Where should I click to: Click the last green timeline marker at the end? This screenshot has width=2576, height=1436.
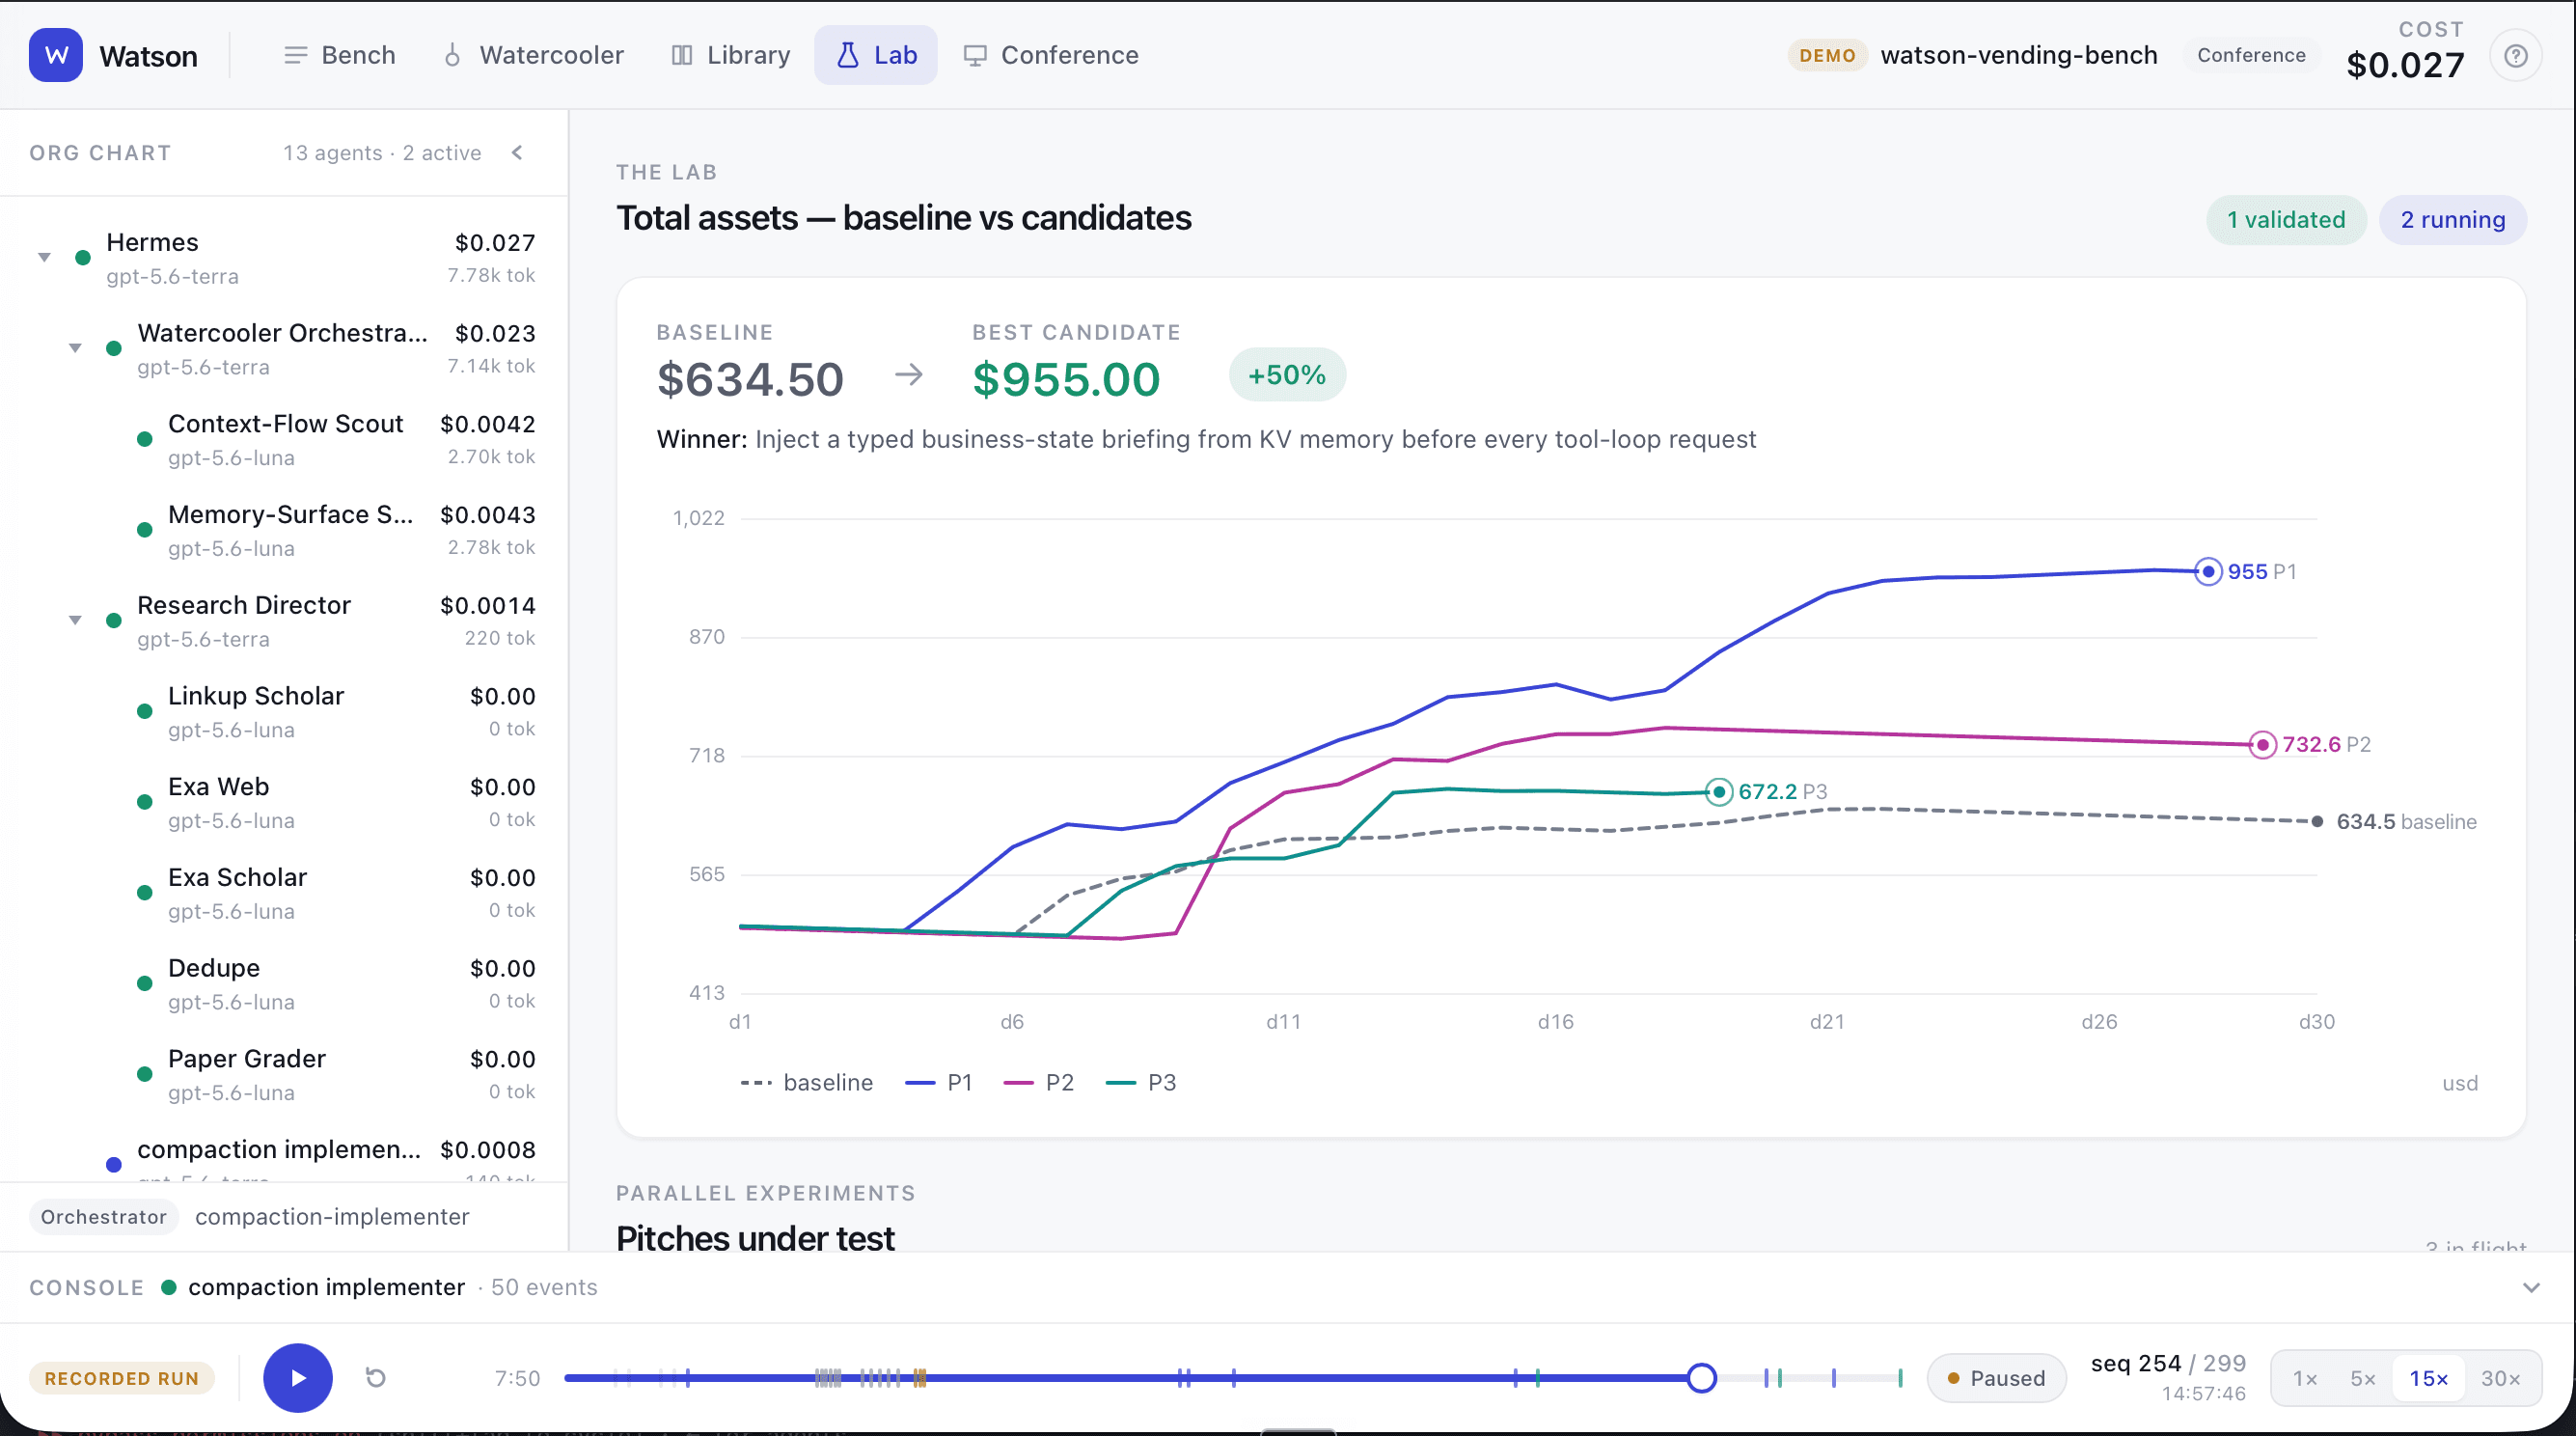tap(1900, 1378)
